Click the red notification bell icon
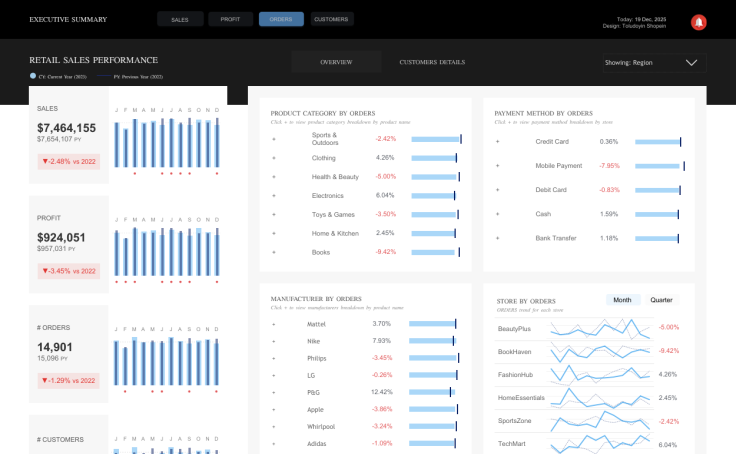This screenshot has height=454, width=736. coord(698,21)
